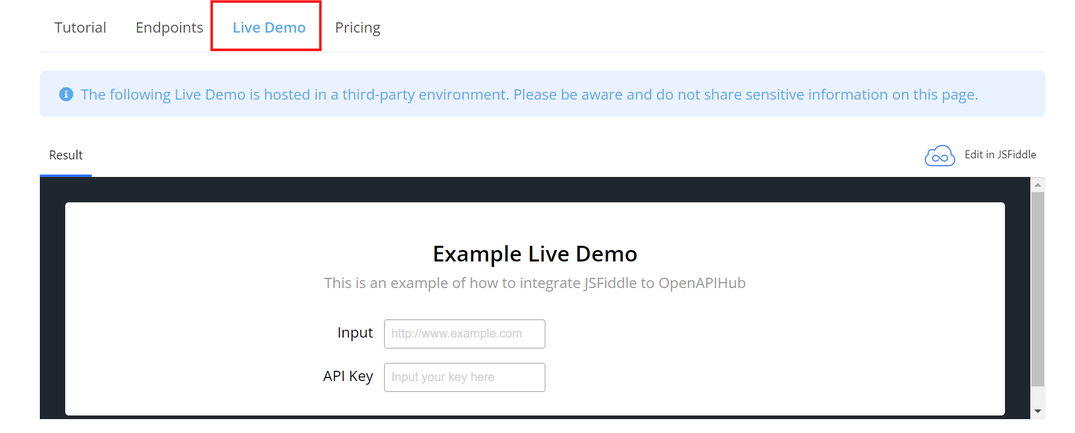The height and width of the screenshot is (433, 1075).
Task: Click the API Key input field
Action: click(x=464, y=377)
